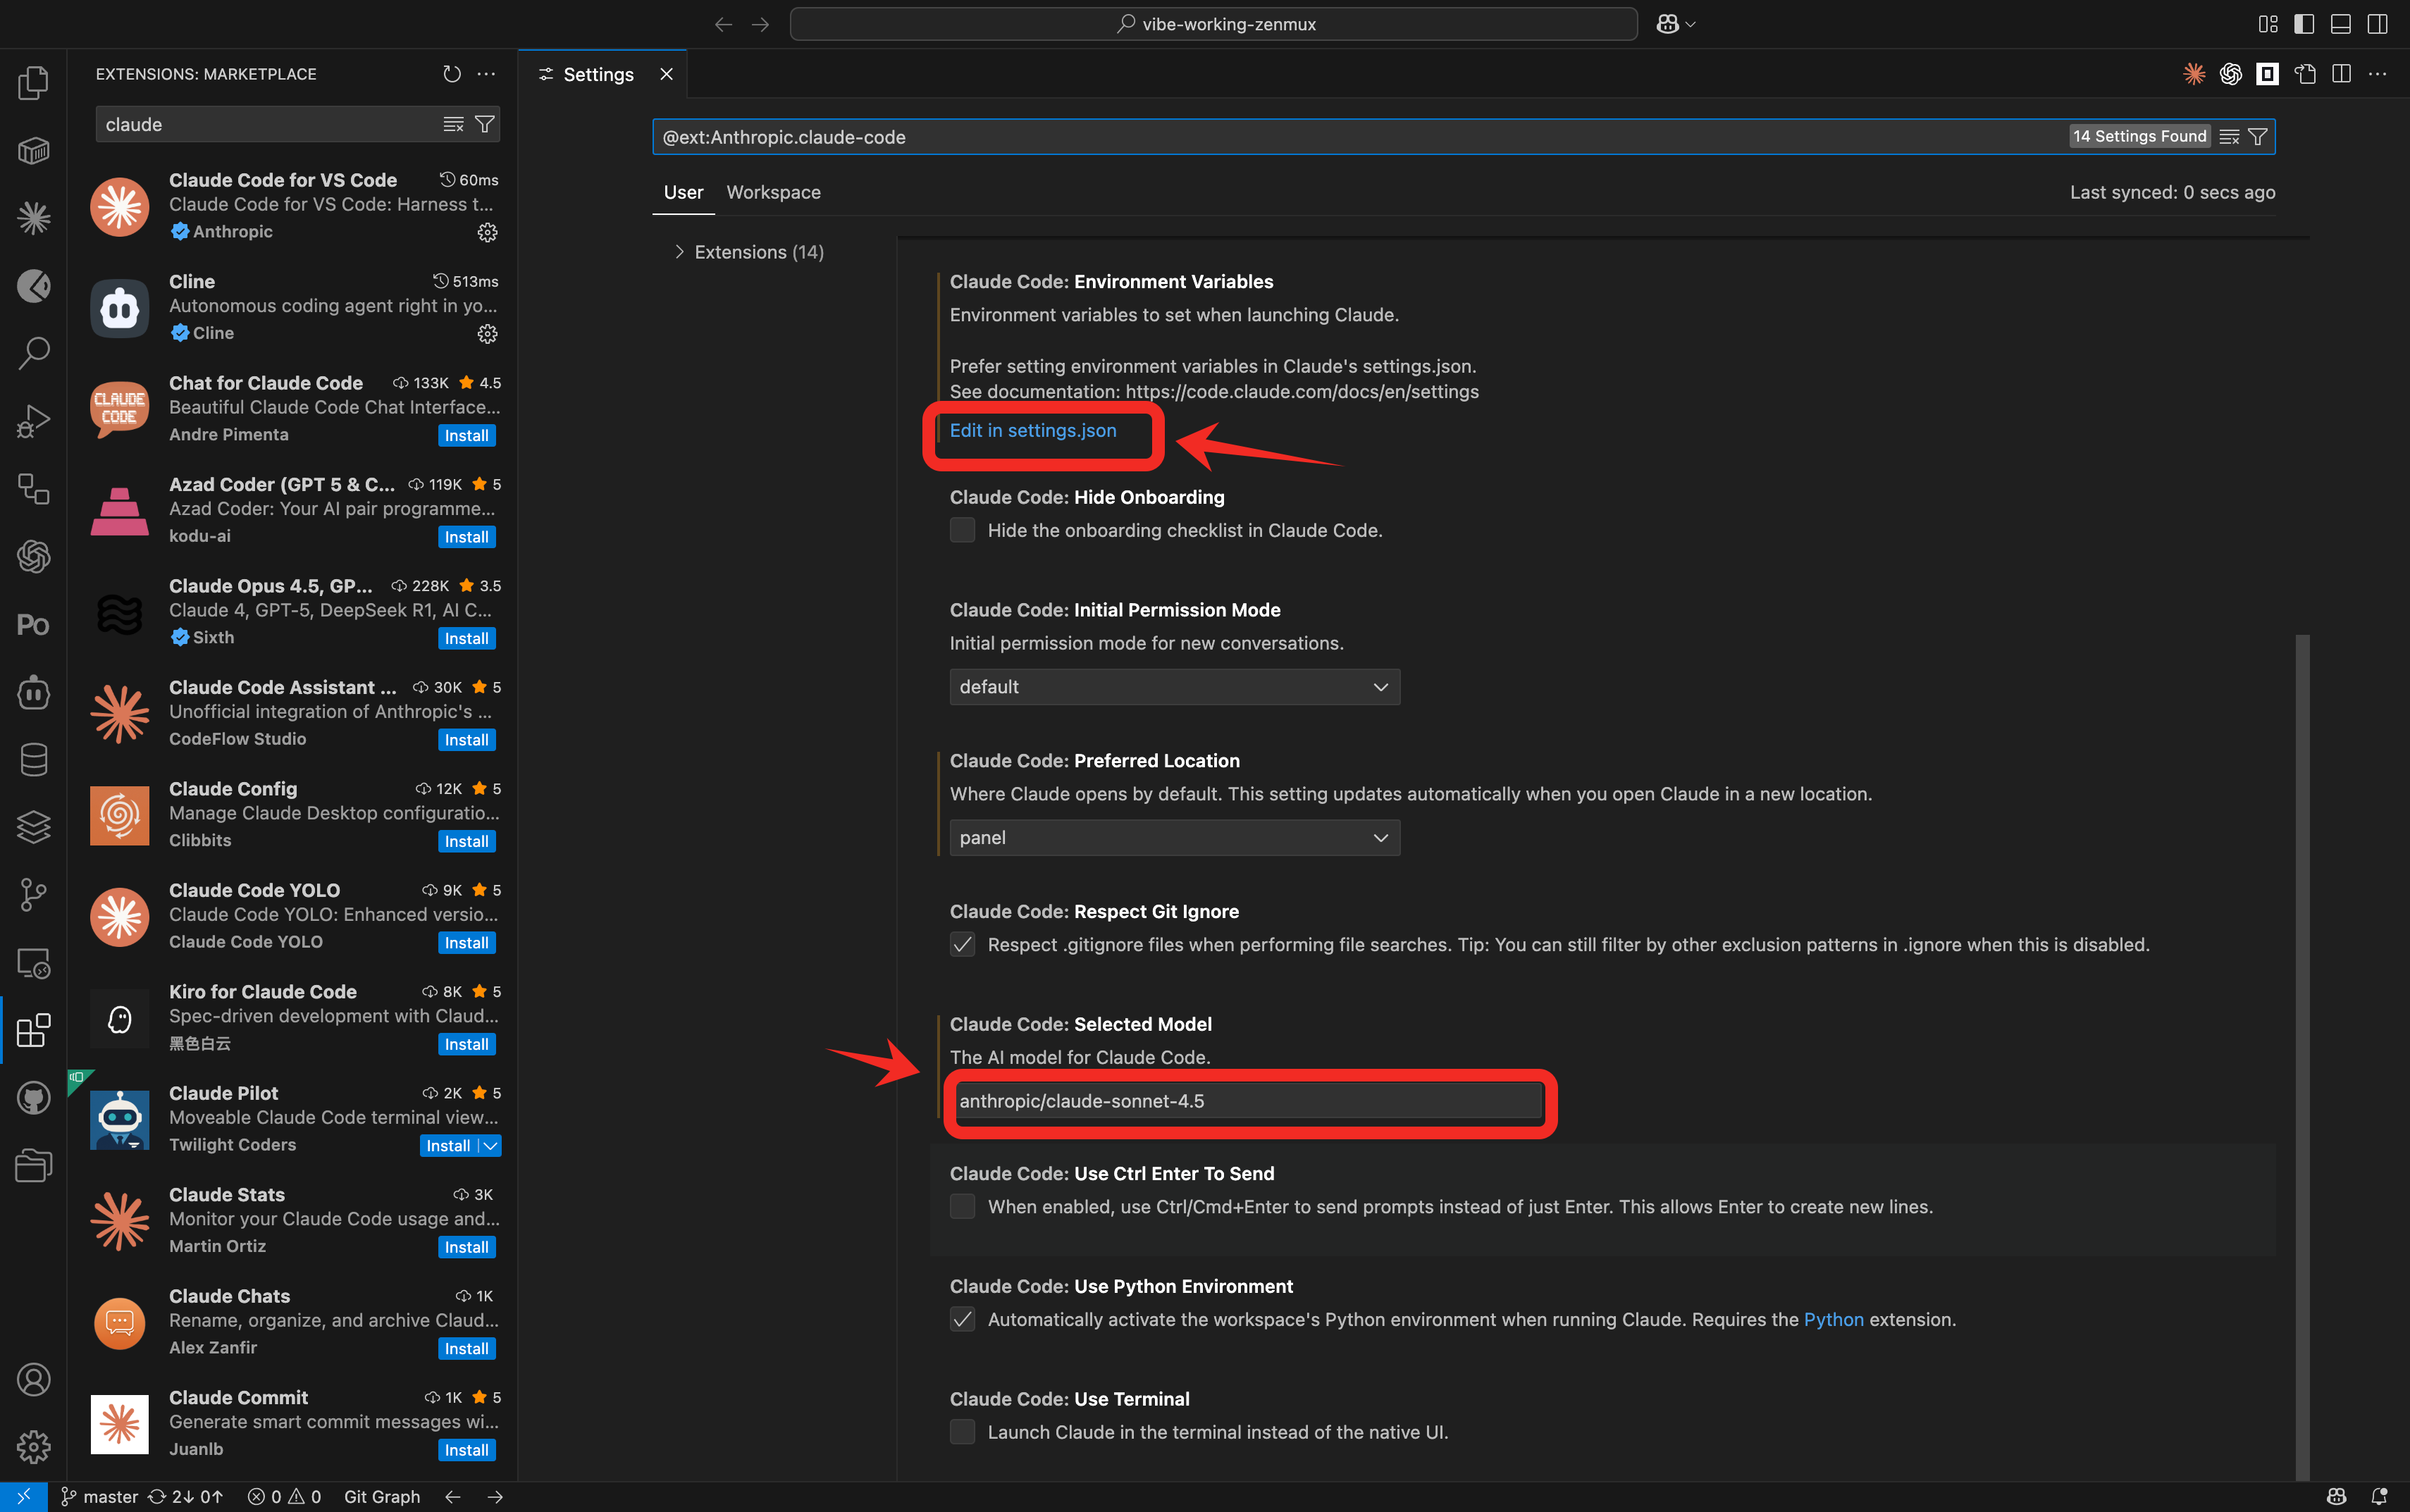
Task: Enable Use Ctrl Enter To Send checkbox
Action: coord(961,1206)
